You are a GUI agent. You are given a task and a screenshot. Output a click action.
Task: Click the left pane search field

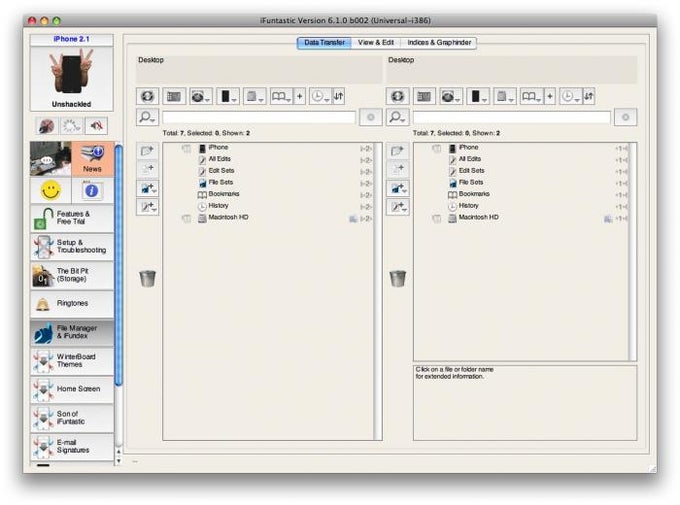(259, 117)
